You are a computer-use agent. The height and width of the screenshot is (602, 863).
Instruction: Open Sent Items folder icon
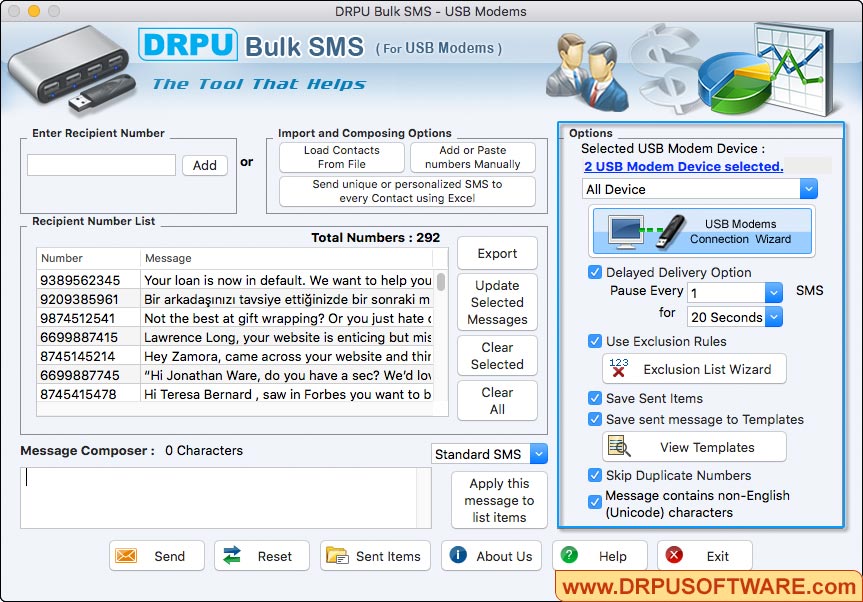point(340,556)
